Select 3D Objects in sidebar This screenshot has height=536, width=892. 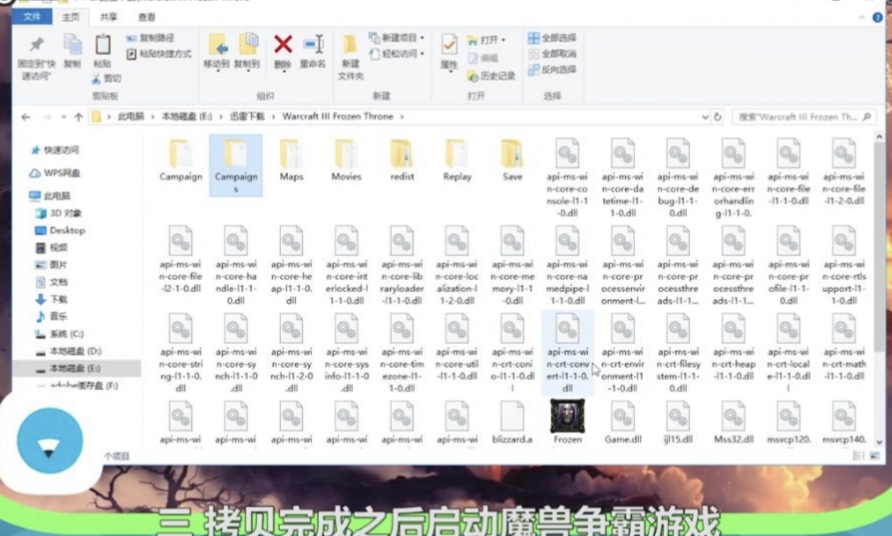coord(59,213)
